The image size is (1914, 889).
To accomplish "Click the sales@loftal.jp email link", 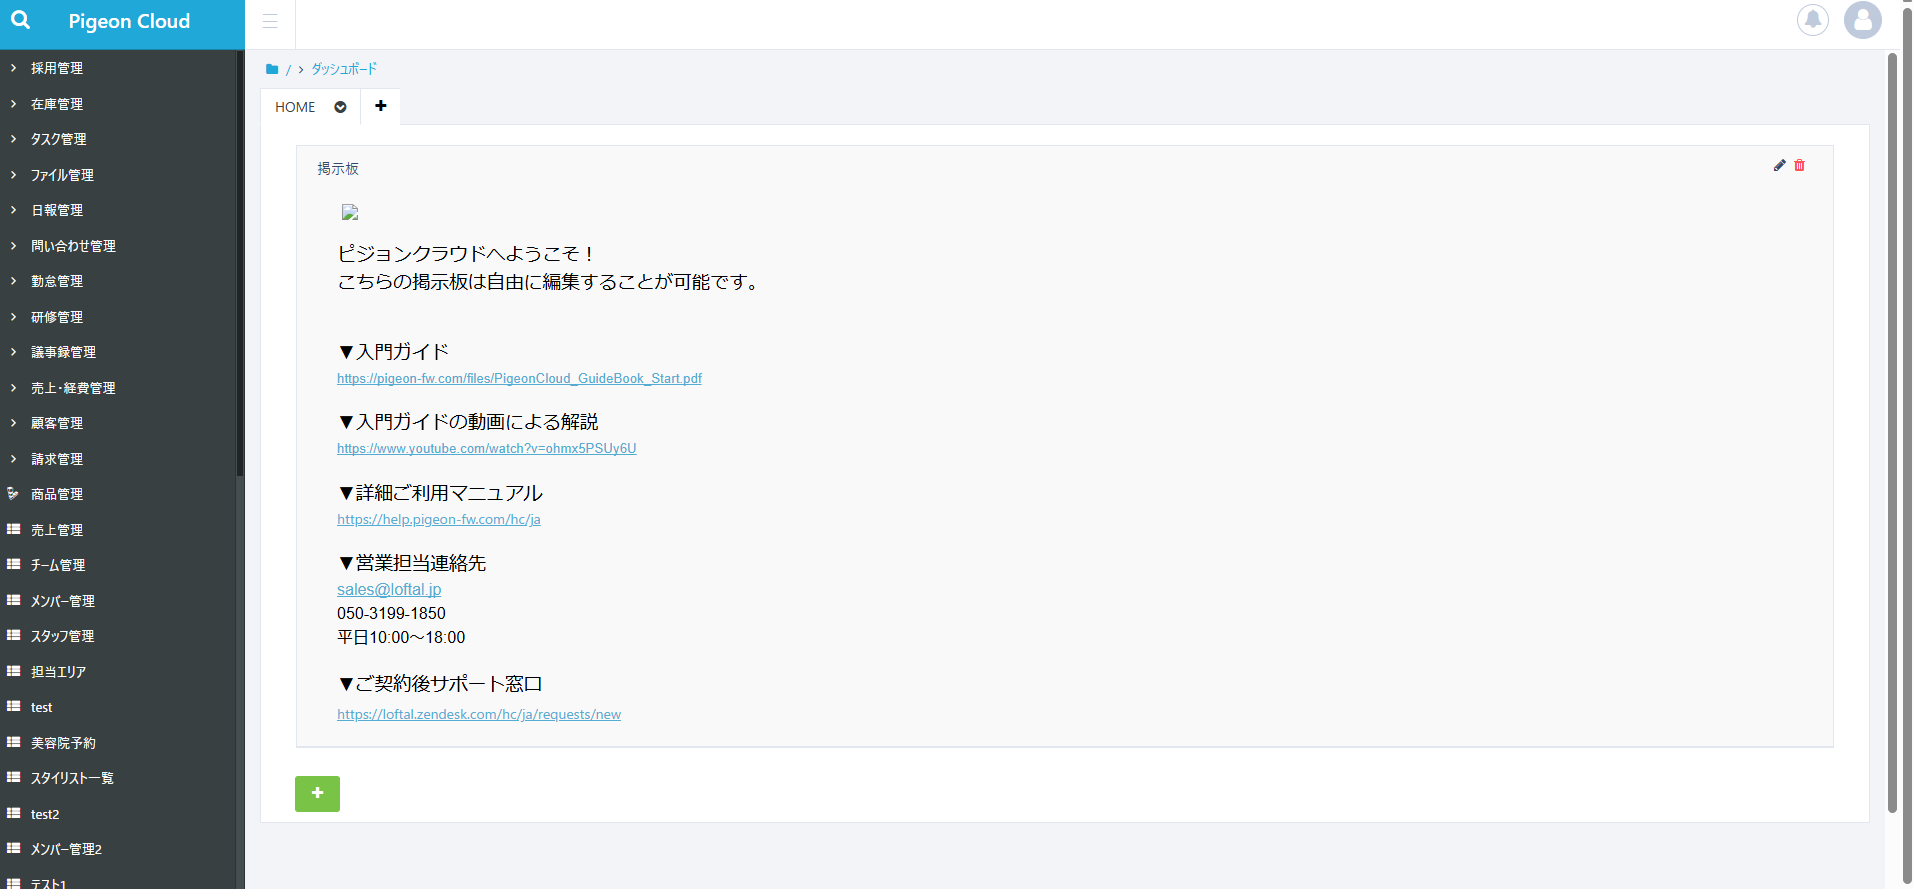I will pos(389,590).
